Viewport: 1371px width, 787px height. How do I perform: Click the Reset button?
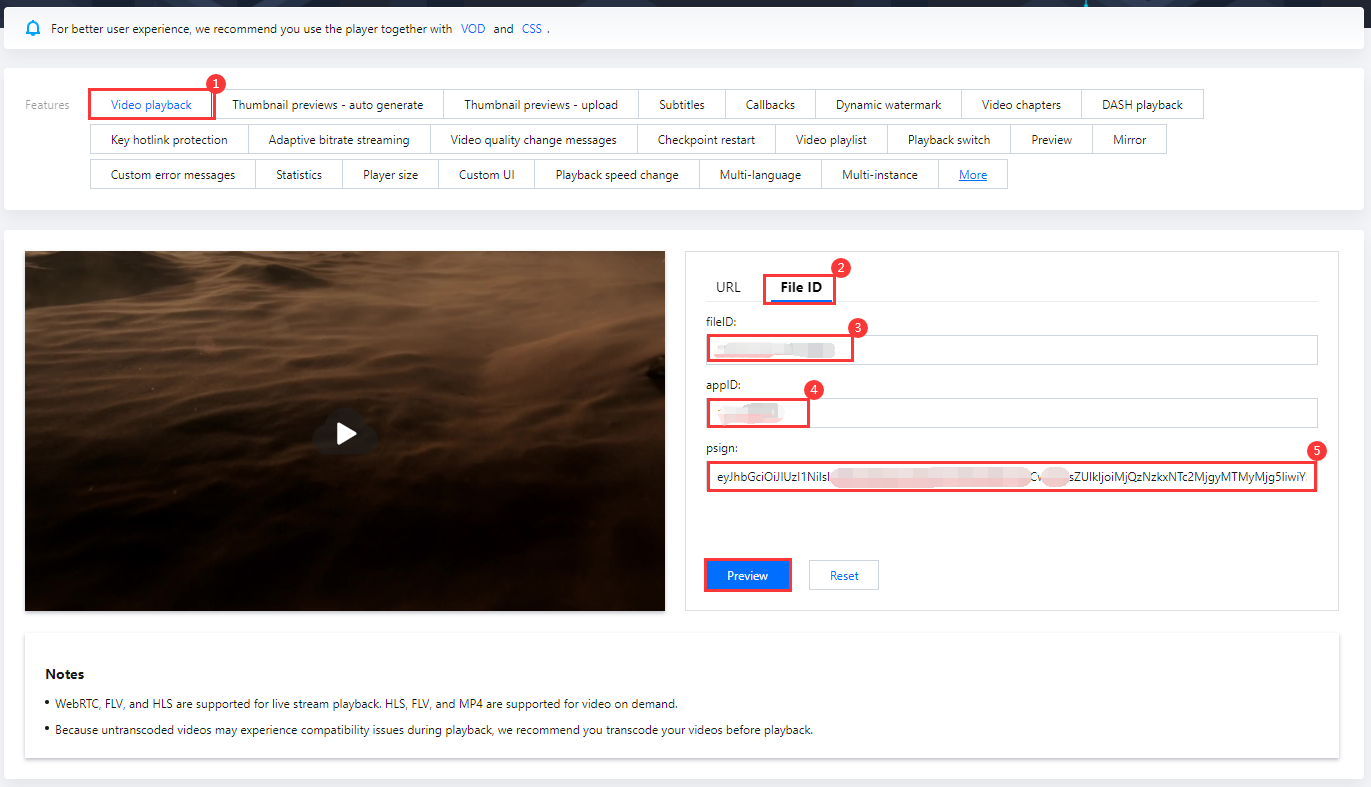(843, 575)
